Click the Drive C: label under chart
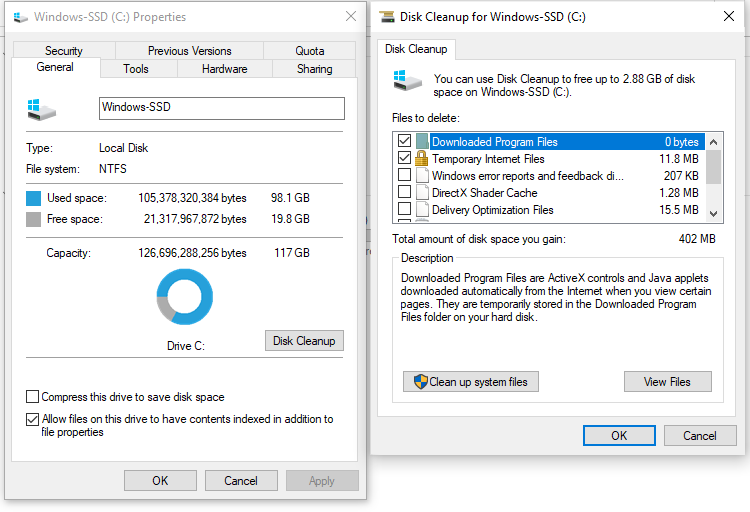Screen dimensions: 750x512 (x=186, y=345)
